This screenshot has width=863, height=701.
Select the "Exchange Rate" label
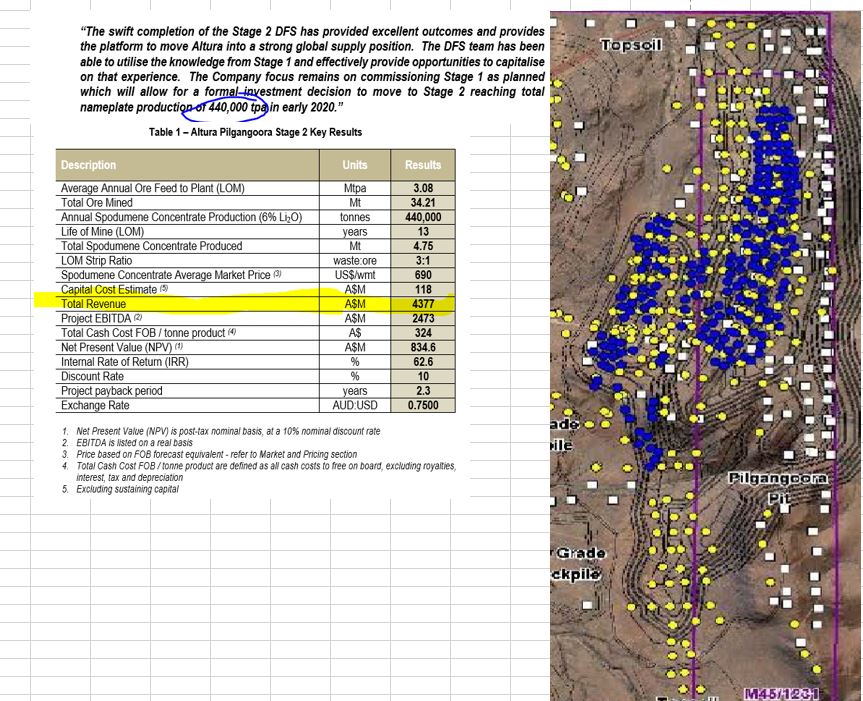(95, 405)
